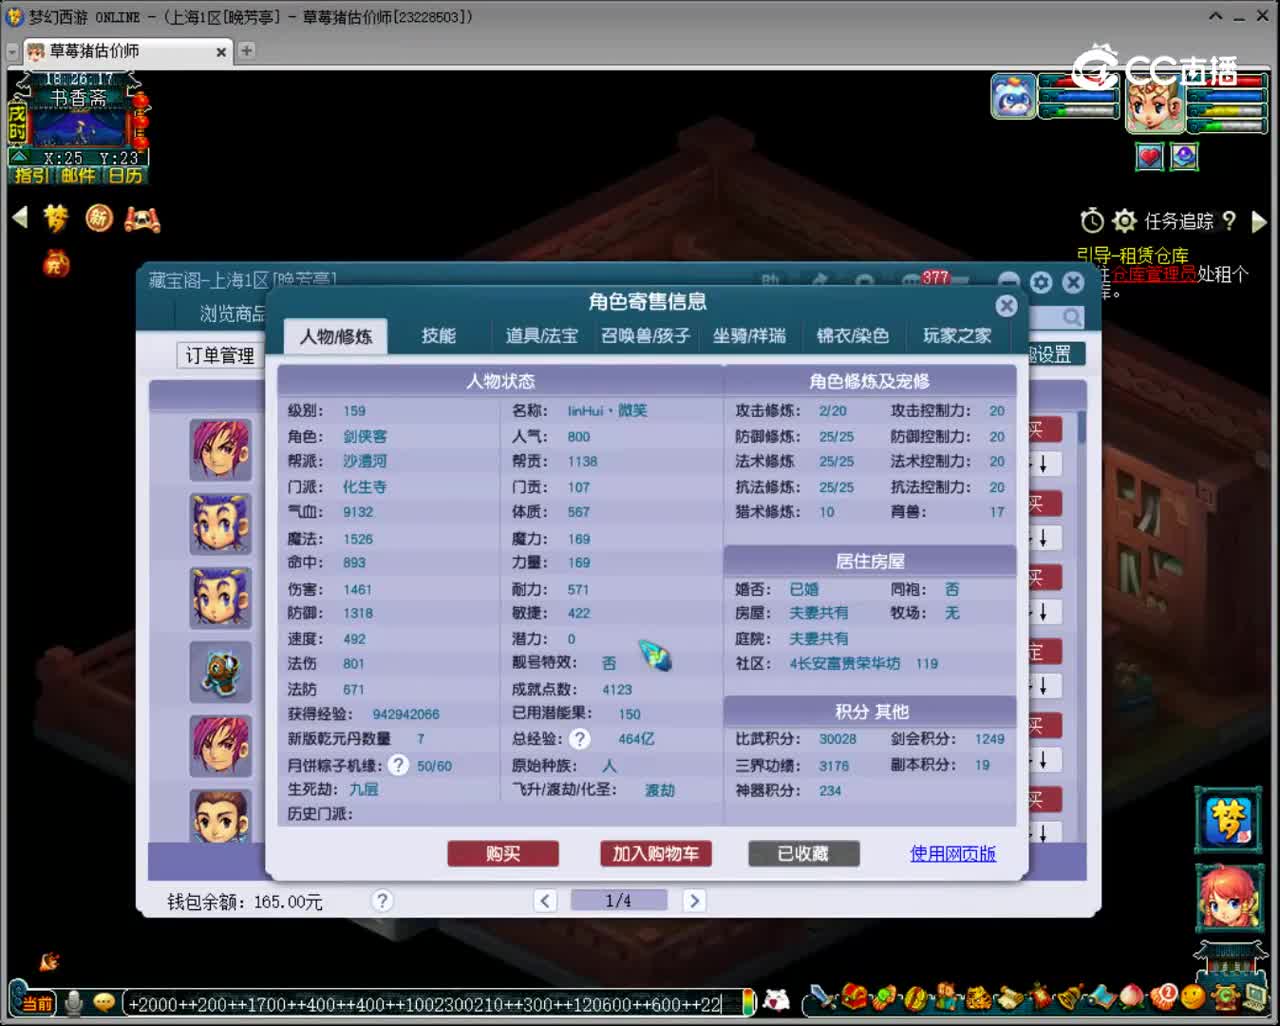Click the peach icon on the bottom hotbar

pyautogui.click(x=1130, y=996)
